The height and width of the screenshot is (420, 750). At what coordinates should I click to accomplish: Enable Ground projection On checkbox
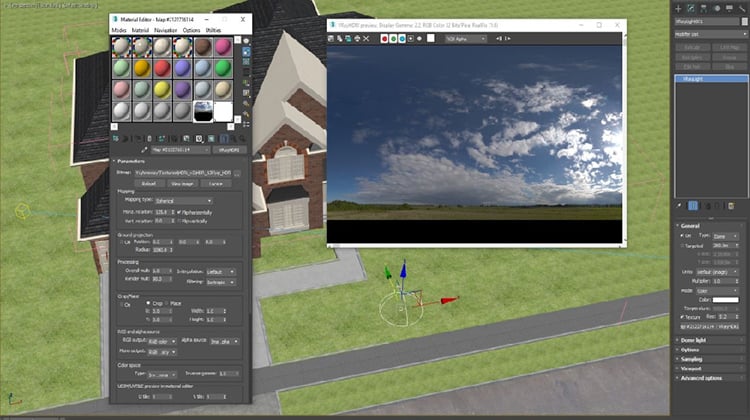click(121, 243)
